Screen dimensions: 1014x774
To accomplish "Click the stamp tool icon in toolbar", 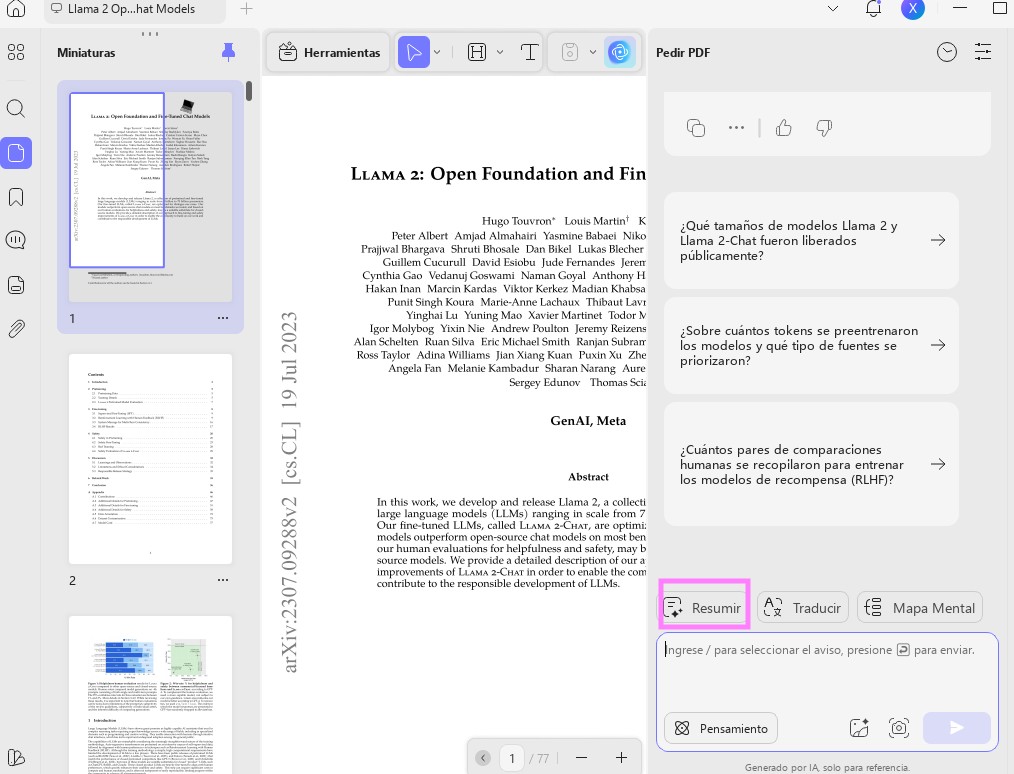I will pyautogui.click(x=569, y=52).
